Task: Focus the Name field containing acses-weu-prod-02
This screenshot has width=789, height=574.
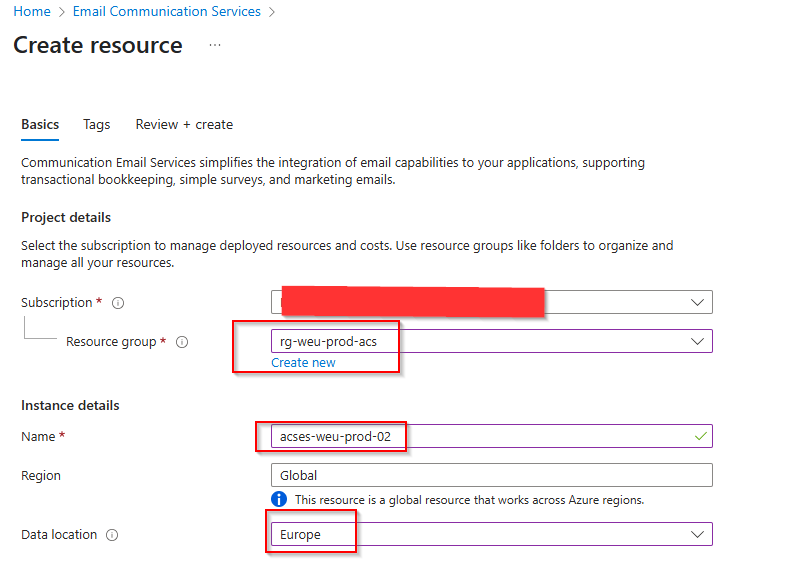Action: 480,437
